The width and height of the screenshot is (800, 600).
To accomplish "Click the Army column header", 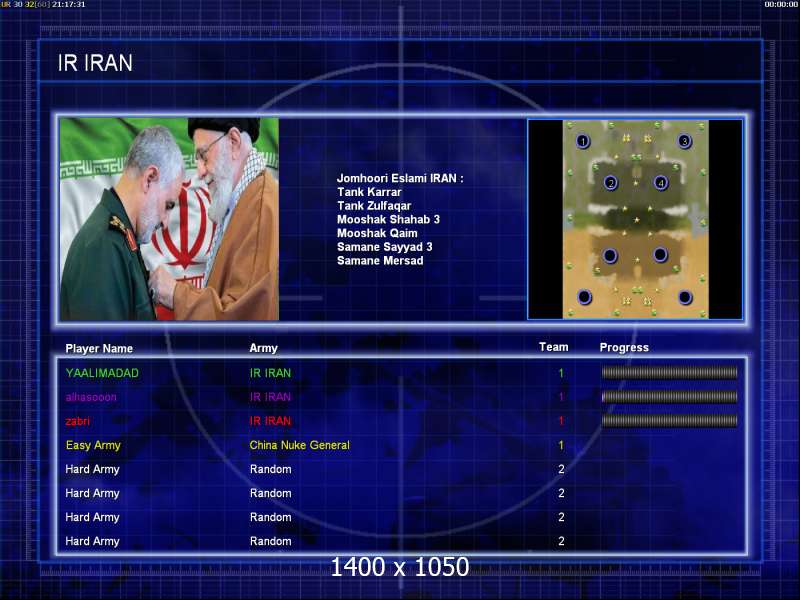I will coord(263,348).
